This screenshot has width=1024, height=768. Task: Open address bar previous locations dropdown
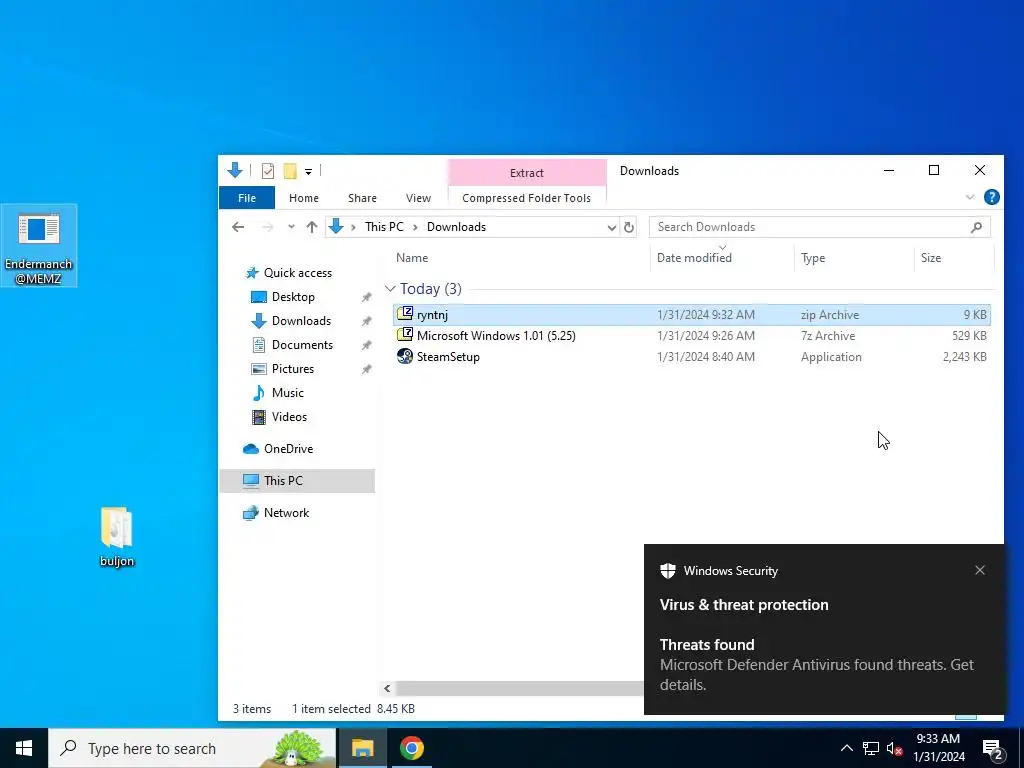coord(611,227)
